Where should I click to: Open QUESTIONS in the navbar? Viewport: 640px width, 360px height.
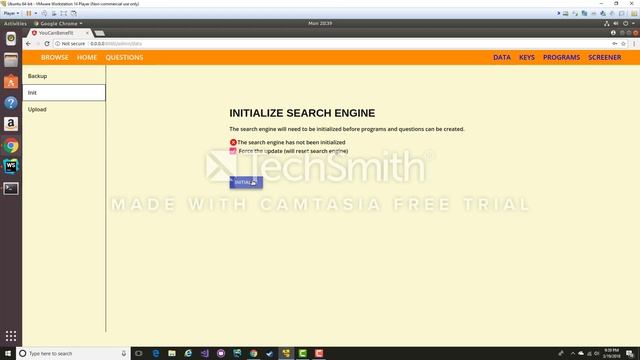coord(124,58)
